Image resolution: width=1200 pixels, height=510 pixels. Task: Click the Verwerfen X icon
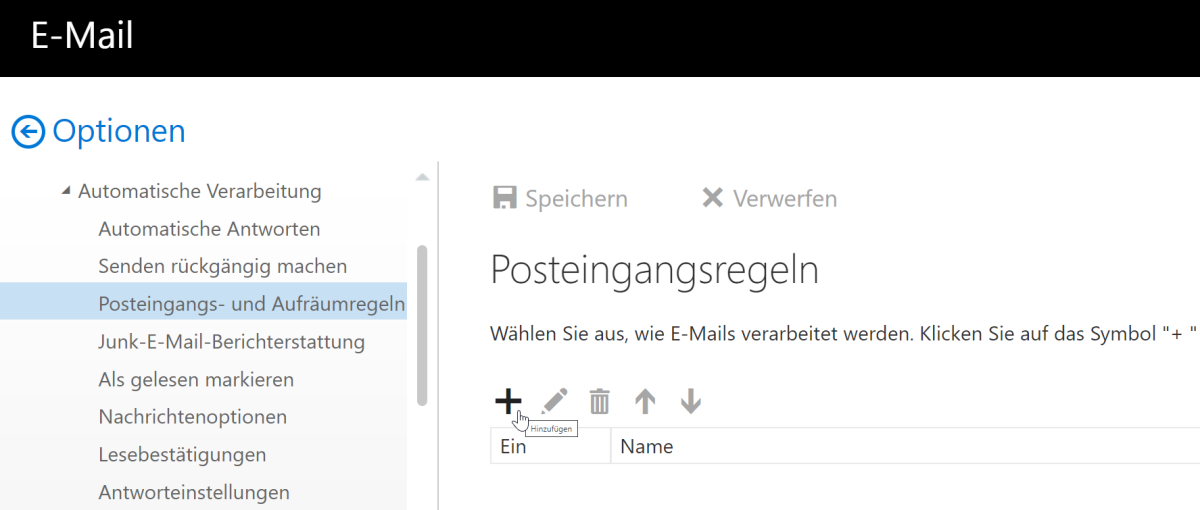coord(712,198)
